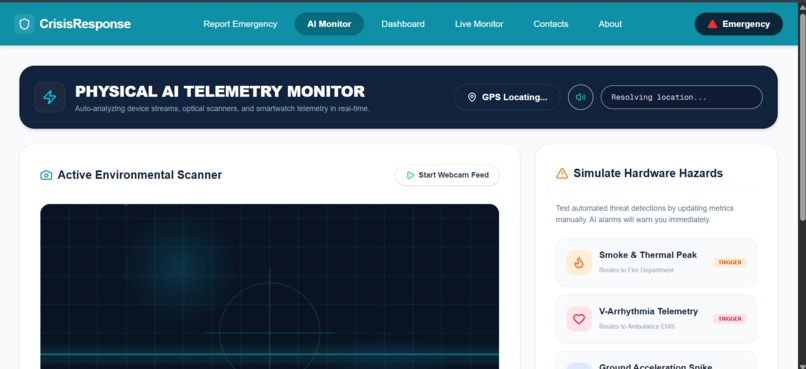Select the AI Monitor tab
This screenshot has width=806, height=369.
(x=329, y=24)
